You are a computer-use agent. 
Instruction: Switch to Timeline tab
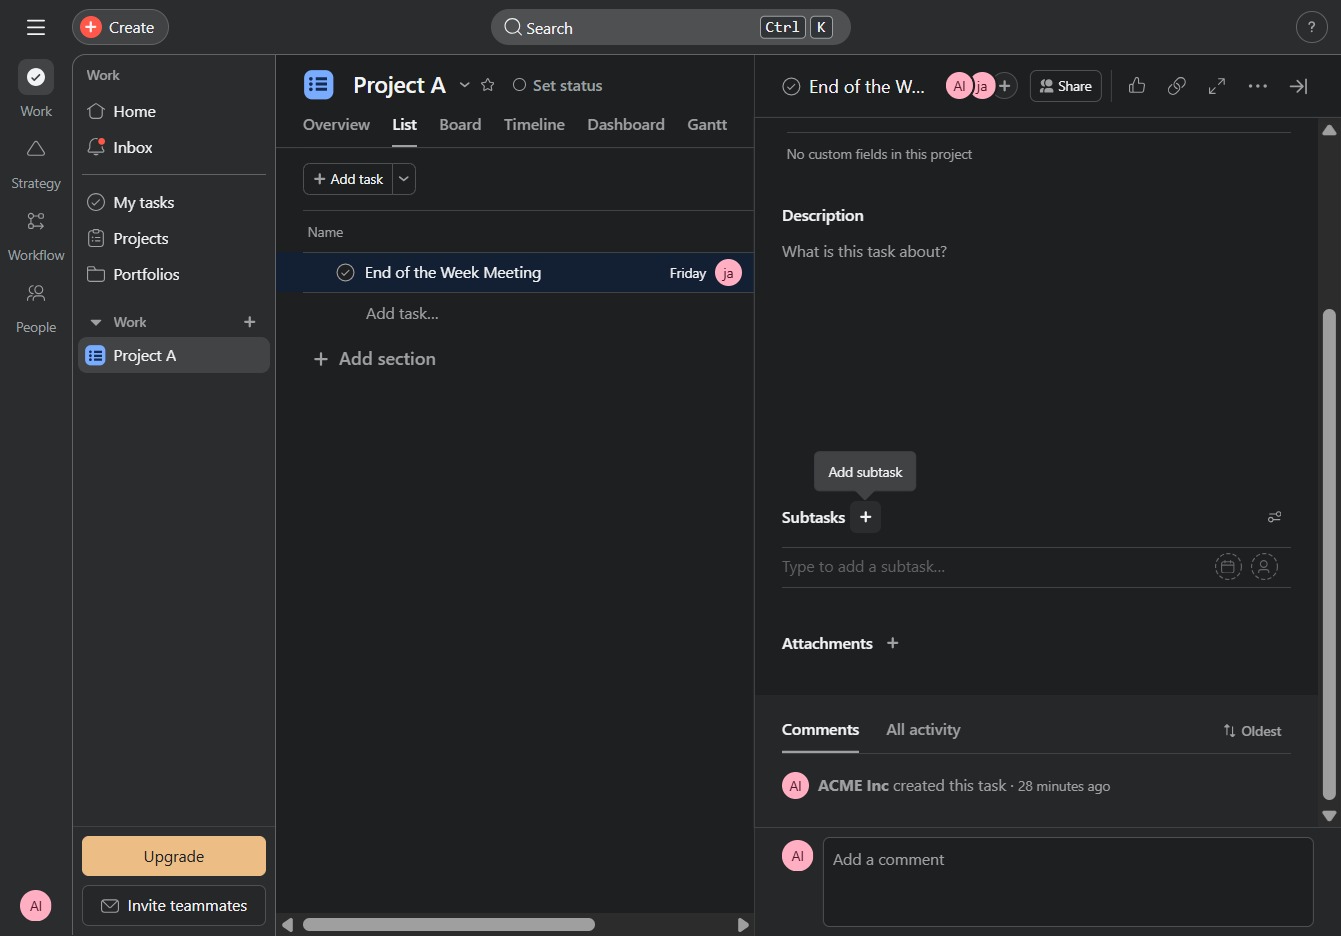click(534, 124)
